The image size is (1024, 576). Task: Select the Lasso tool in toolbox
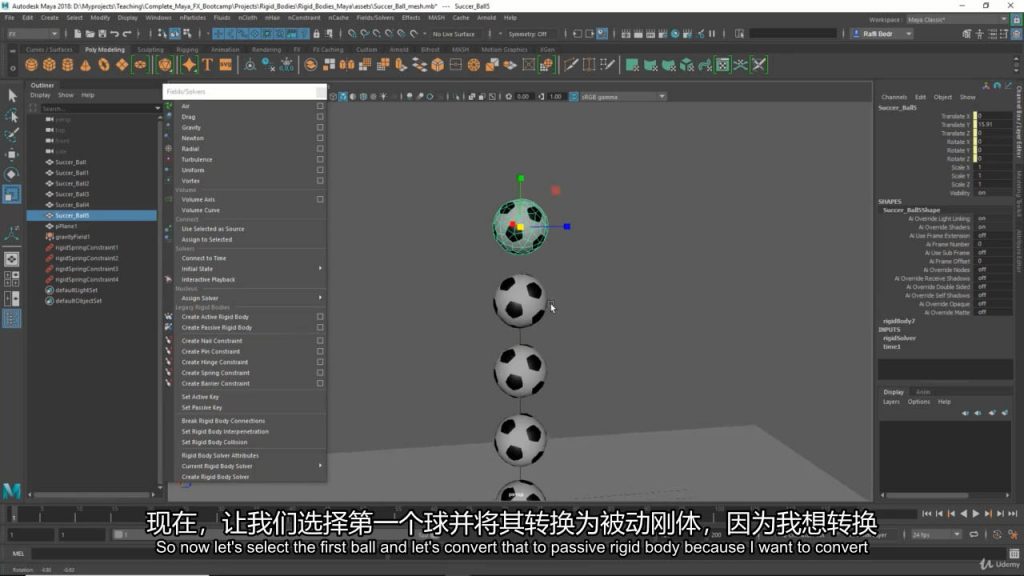(12, 116)
